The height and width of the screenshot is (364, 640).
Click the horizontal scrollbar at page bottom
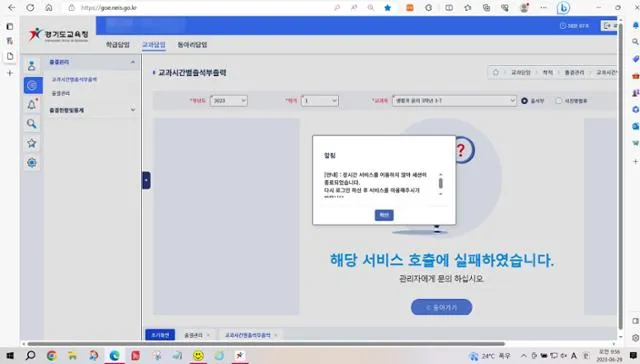pyautogui.click(x=266, y=344)
